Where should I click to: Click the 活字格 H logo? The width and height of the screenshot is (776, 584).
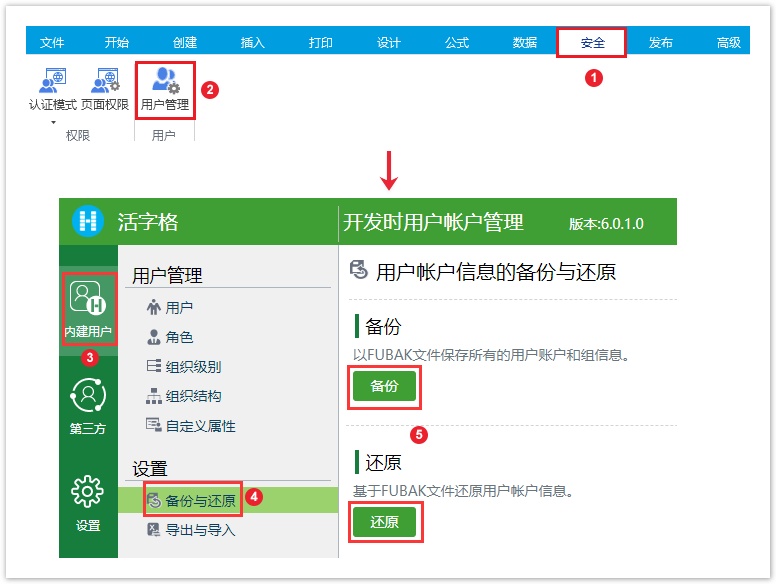[88, 221]
